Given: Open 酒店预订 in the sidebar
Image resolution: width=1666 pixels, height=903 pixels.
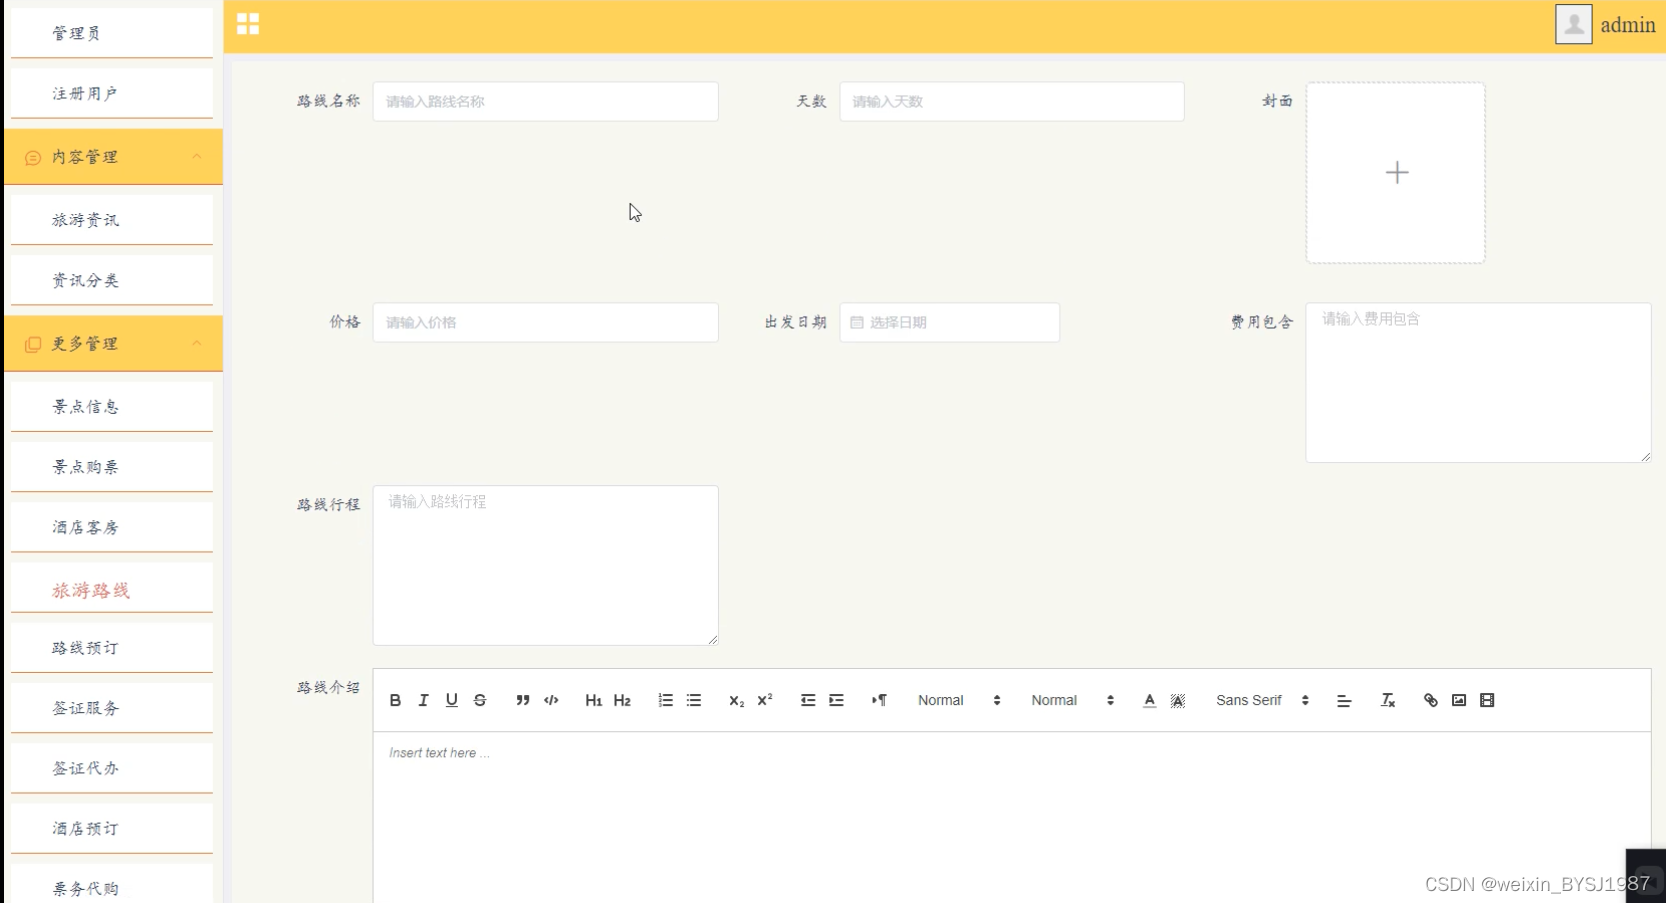Looking at the screenshot, I should (x=111, y=828).
